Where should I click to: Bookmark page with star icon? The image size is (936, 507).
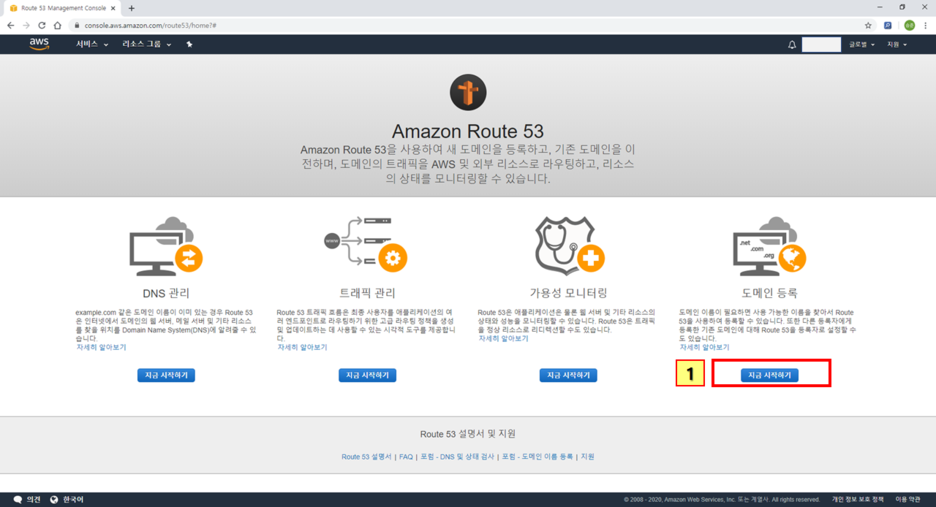coord(868,25)
